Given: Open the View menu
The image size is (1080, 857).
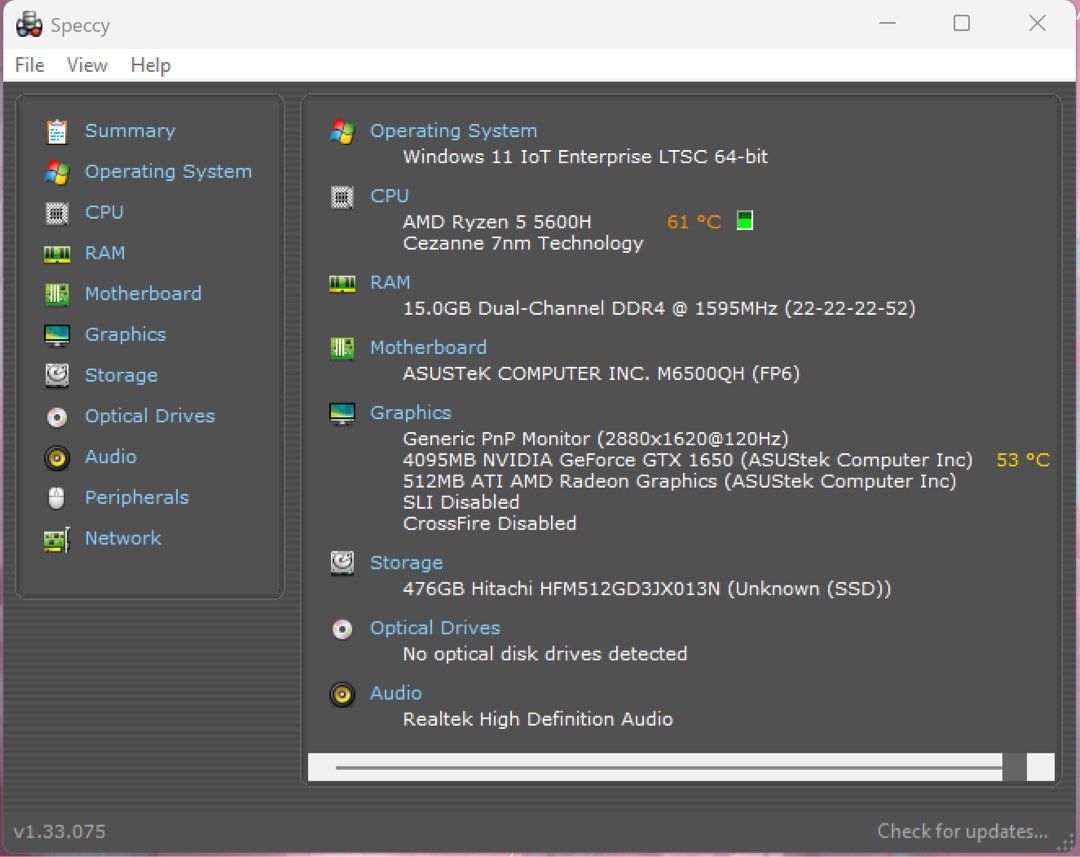Looking at the screenshot, I should coord(87,65).
